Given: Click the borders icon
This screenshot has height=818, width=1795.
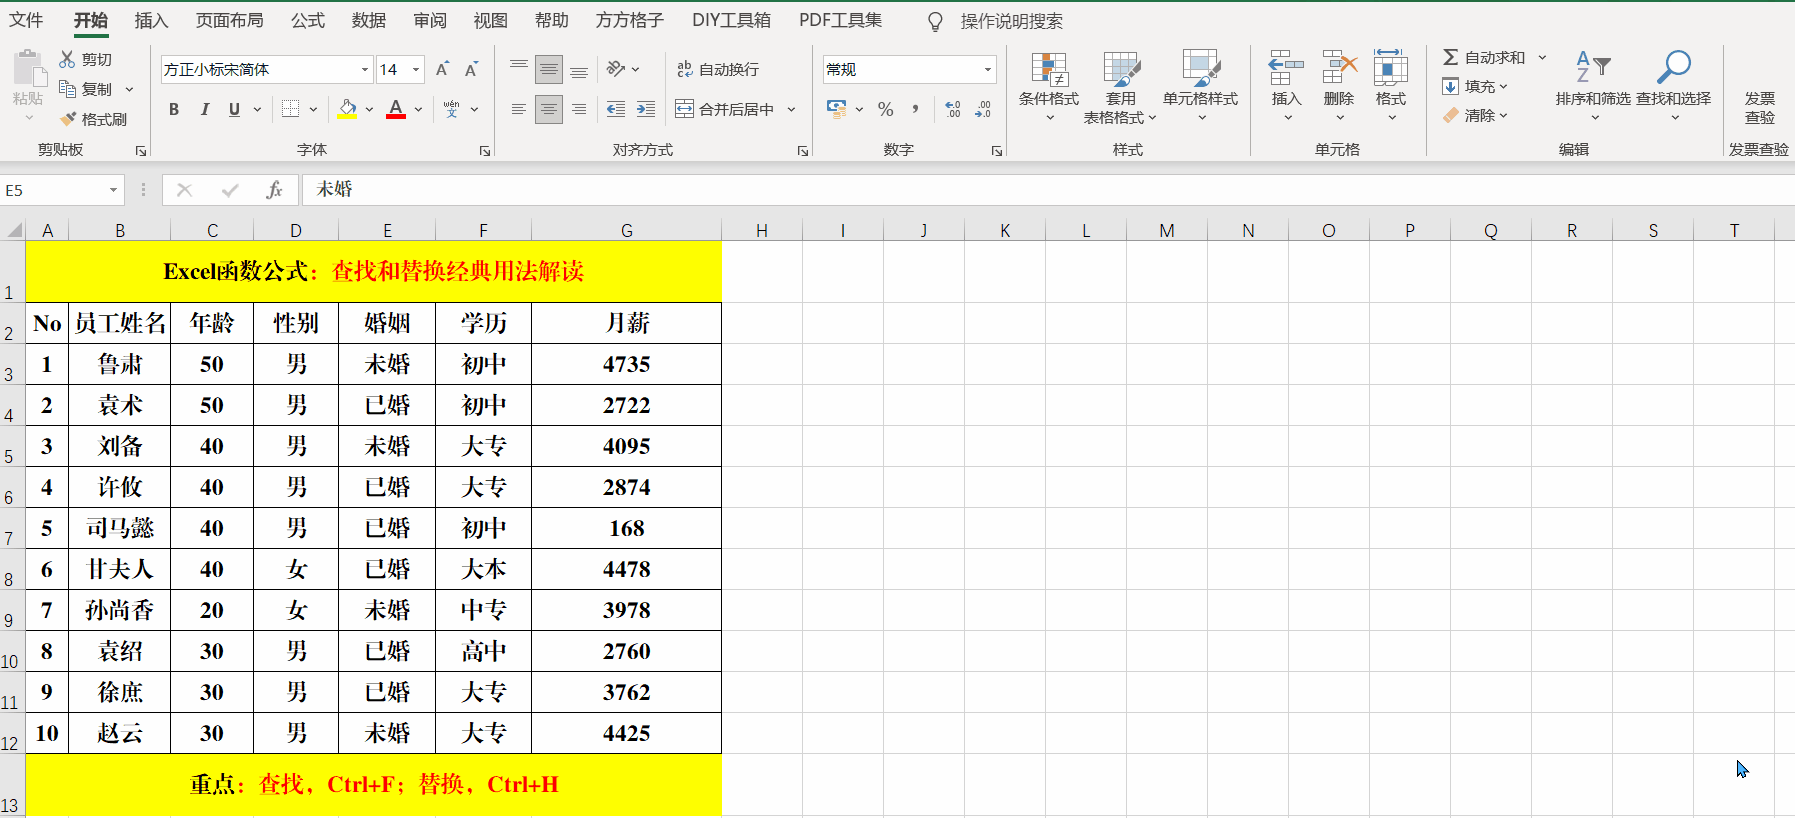Looking at the screenshot, I should pyautogui.click(x=290, y=109).
